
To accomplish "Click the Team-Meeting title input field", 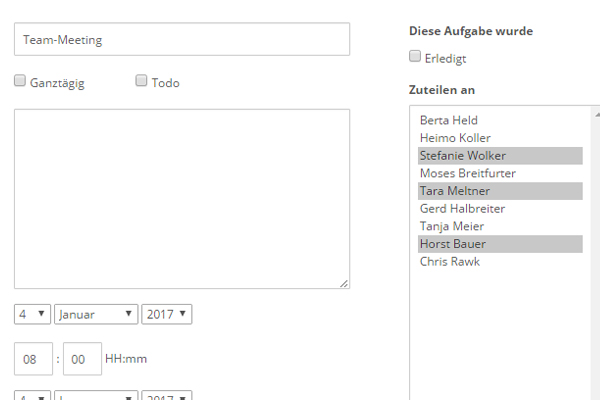I will click(x=182, y=39).
